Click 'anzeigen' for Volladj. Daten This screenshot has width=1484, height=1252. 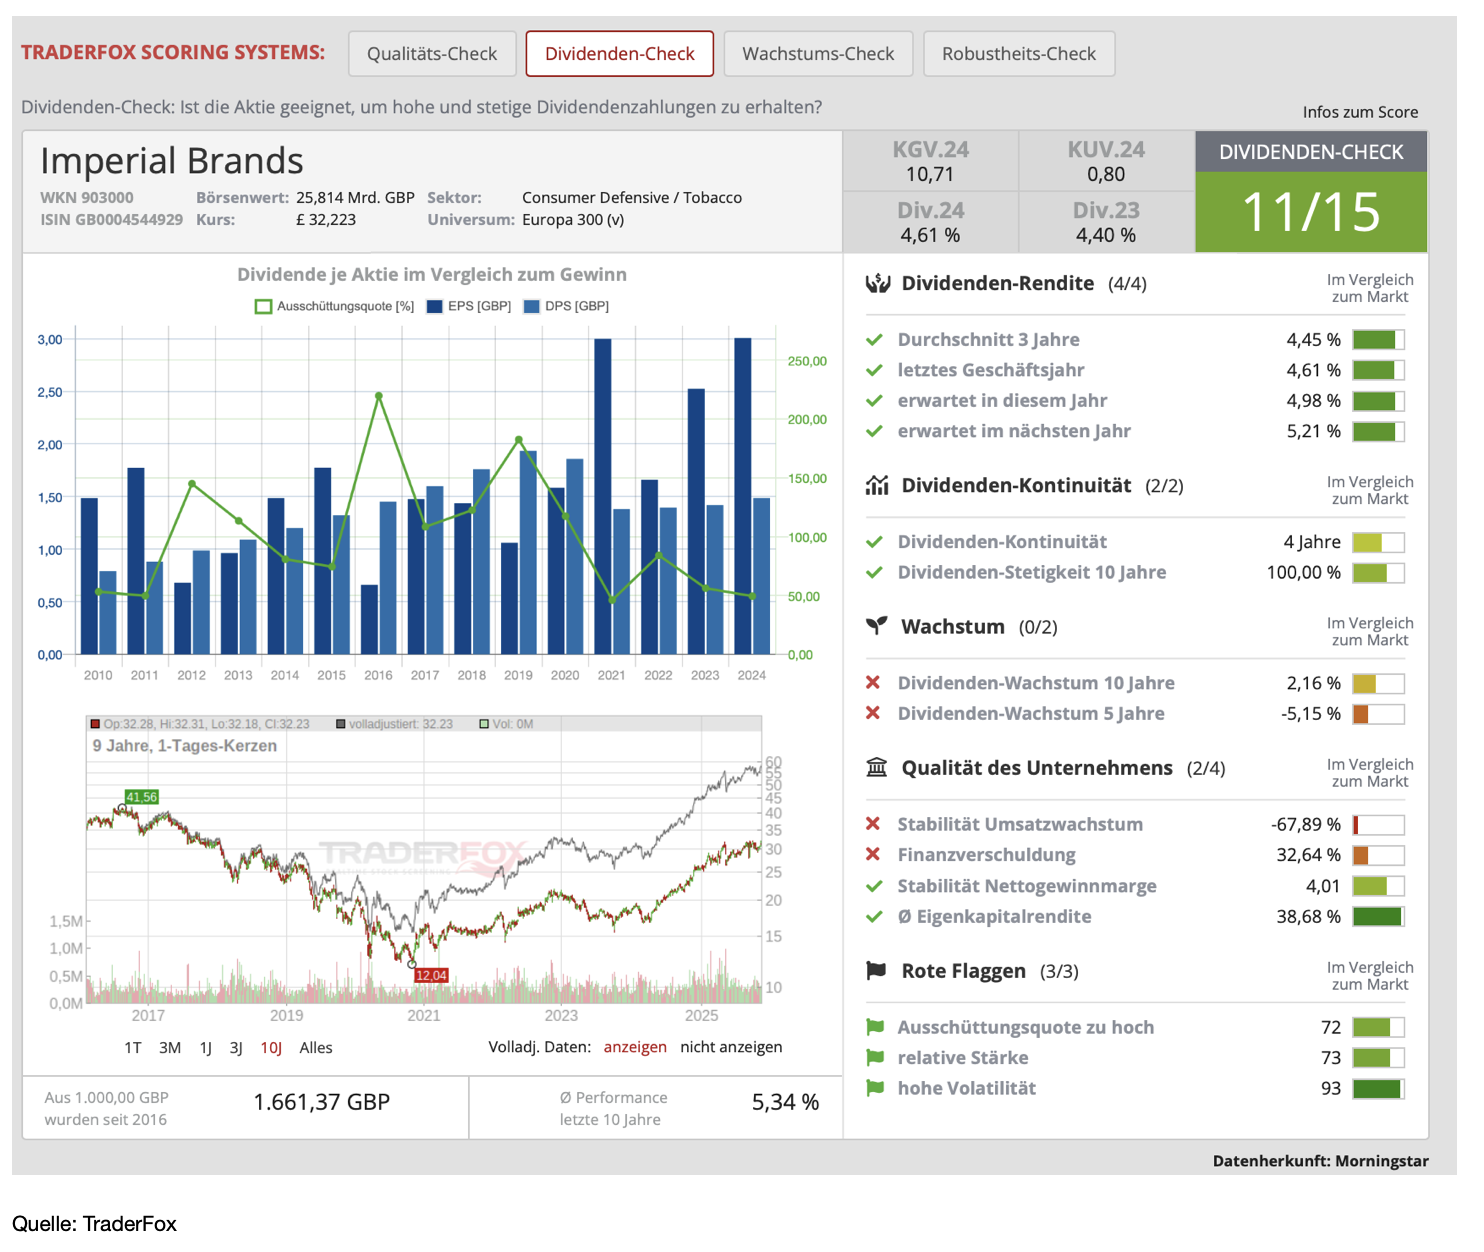click(x=634, y=1047)
